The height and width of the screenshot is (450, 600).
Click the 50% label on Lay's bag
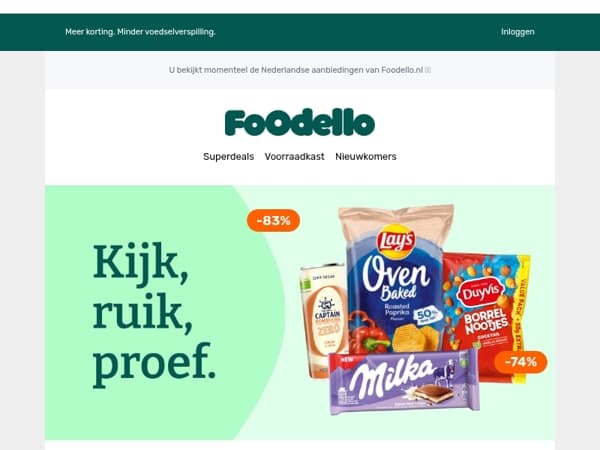pyautogui.click(x=428, y=315)
